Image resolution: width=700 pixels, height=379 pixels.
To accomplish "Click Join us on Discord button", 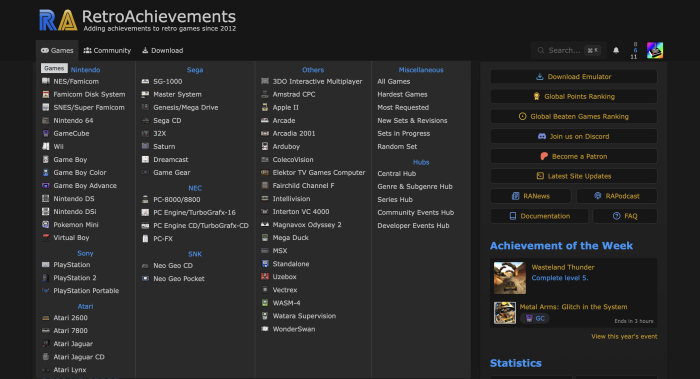I will pyautogui.click(x=574, y=136).
